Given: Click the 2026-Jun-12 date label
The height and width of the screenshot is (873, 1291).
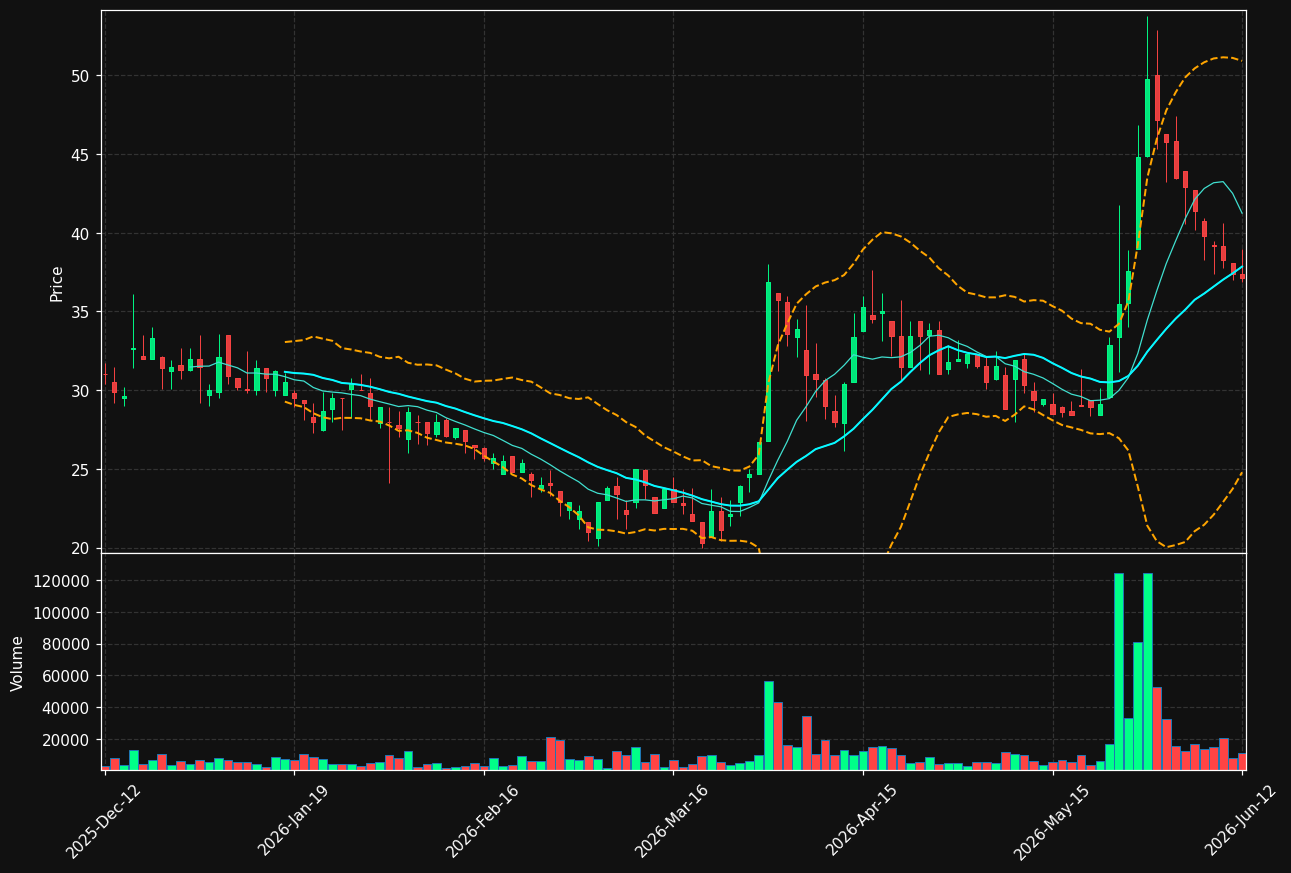Looking at the screenshot, I should coord(1241,820).
